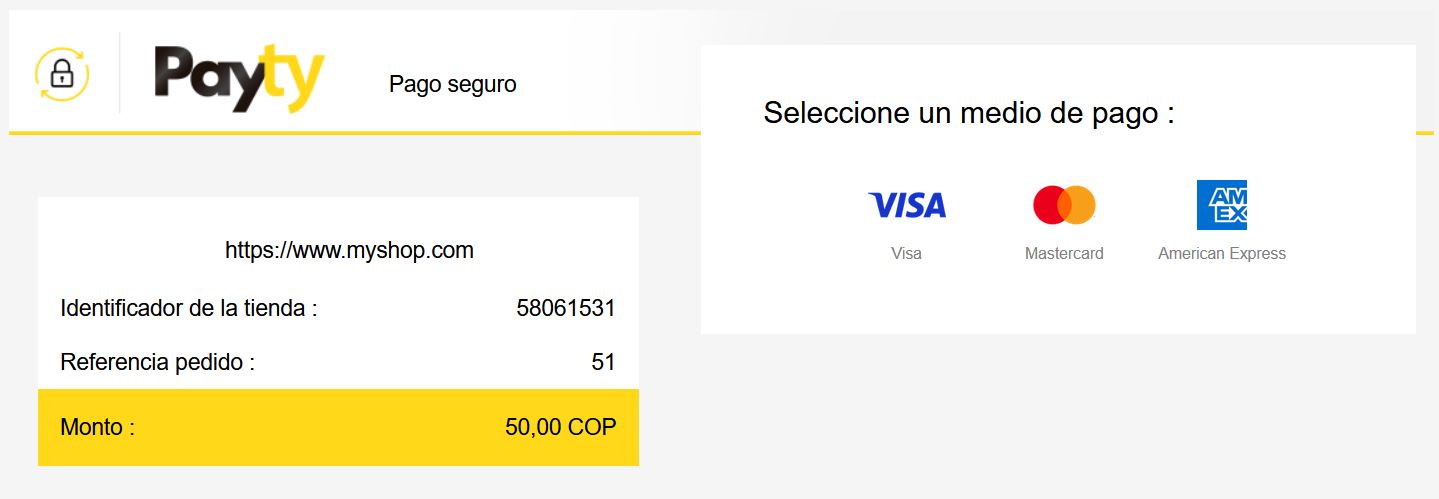Select the order reference value 51
The width and height of the screenshot is (1439, 499).
[x=603, y=362]
